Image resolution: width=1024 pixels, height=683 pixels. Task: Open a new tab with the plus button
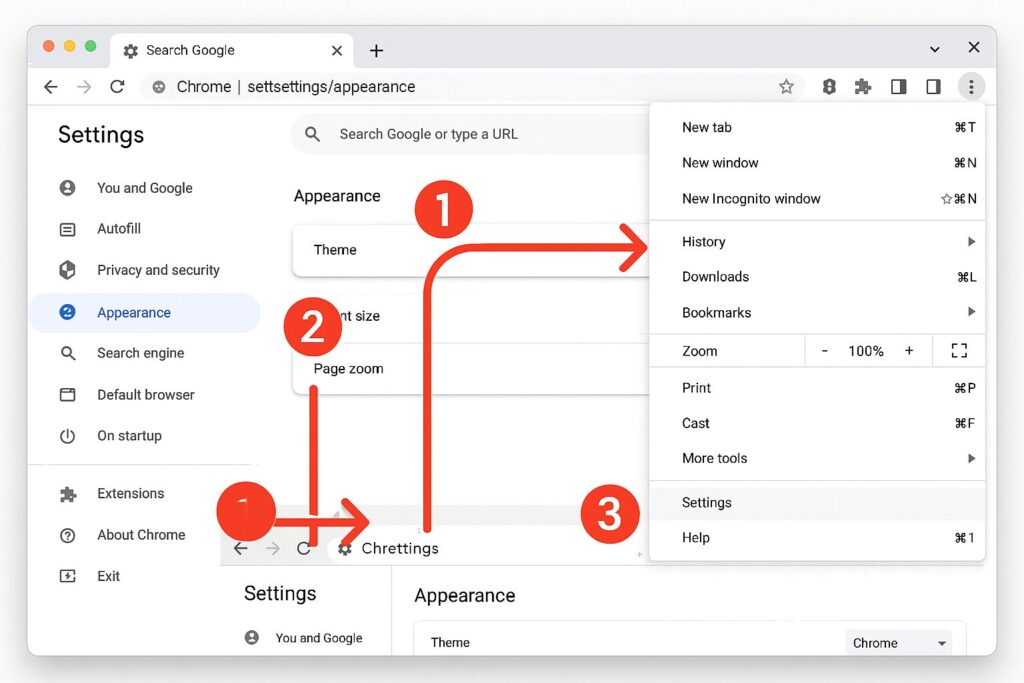(x=376, y=50)
